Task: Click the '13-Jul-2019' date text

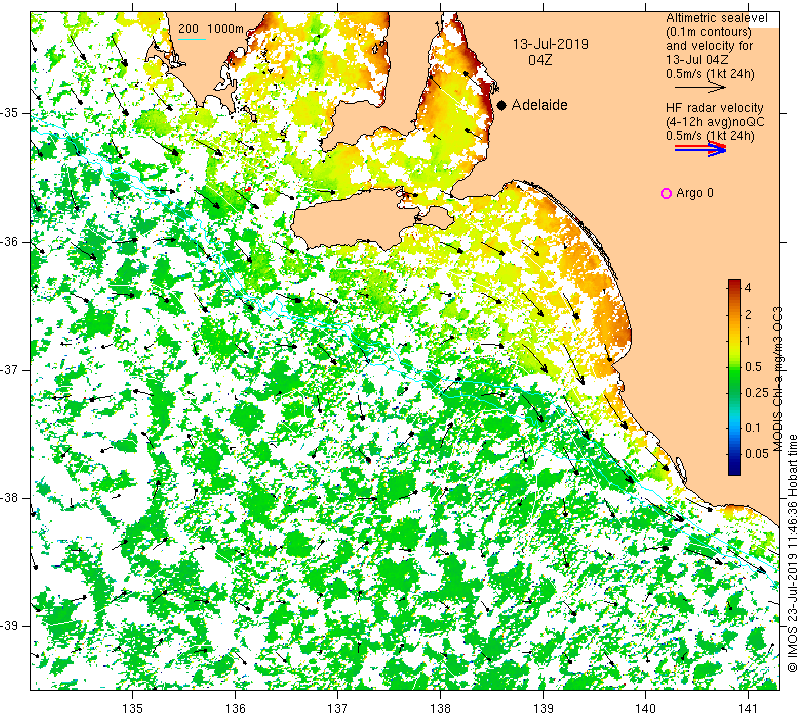Action: point(551,44)
